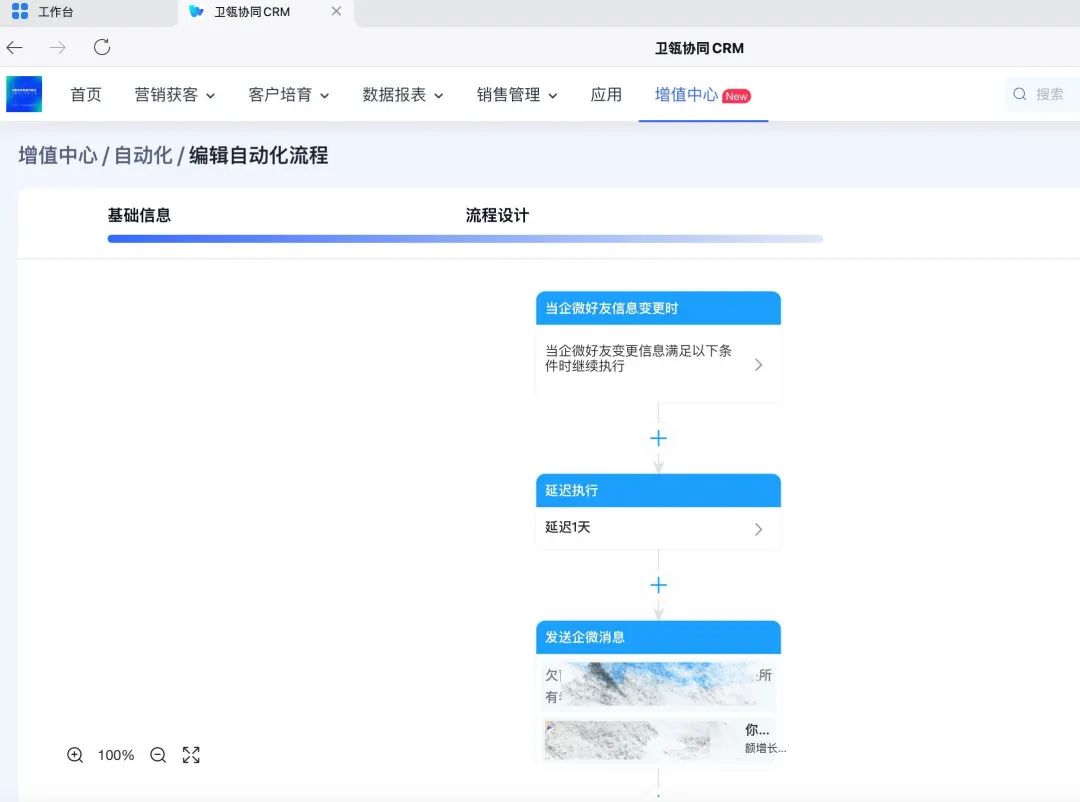Switch to the 增值中心 menu item

click(685, 93)
